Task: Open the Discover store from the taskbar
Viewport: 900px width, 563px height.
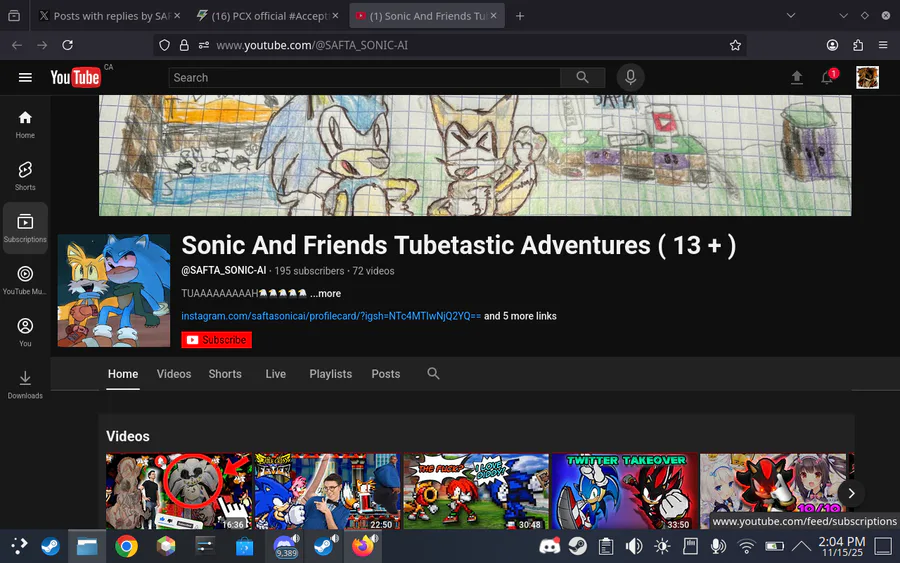Action: pos(244,546)
